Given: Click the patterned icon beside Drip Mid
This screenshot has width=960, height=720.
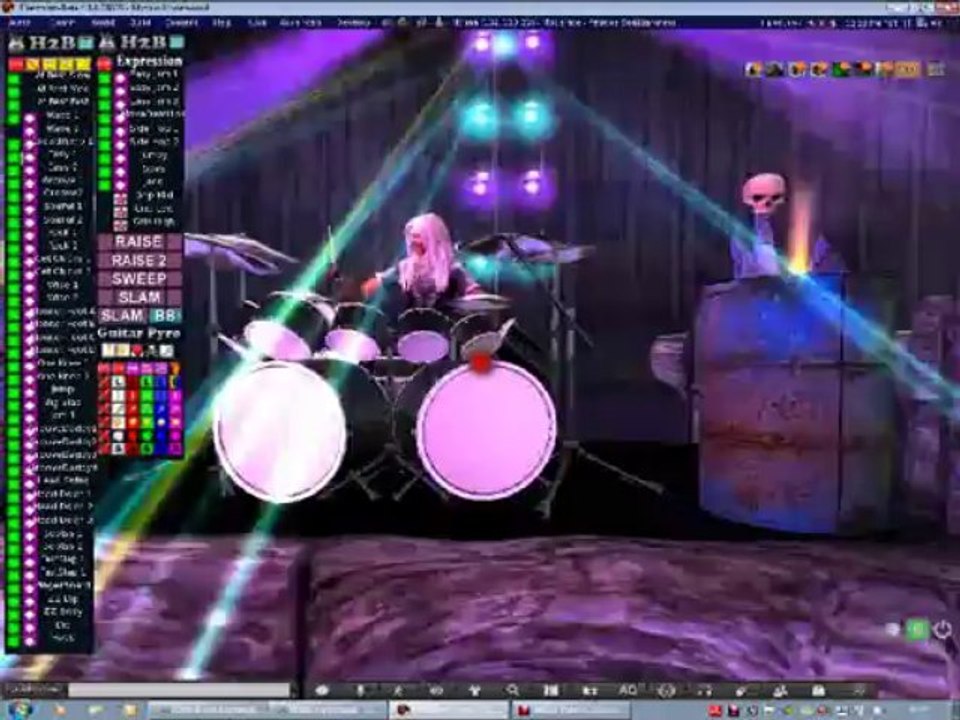Looking at the screenshot, I should point(120,198).
